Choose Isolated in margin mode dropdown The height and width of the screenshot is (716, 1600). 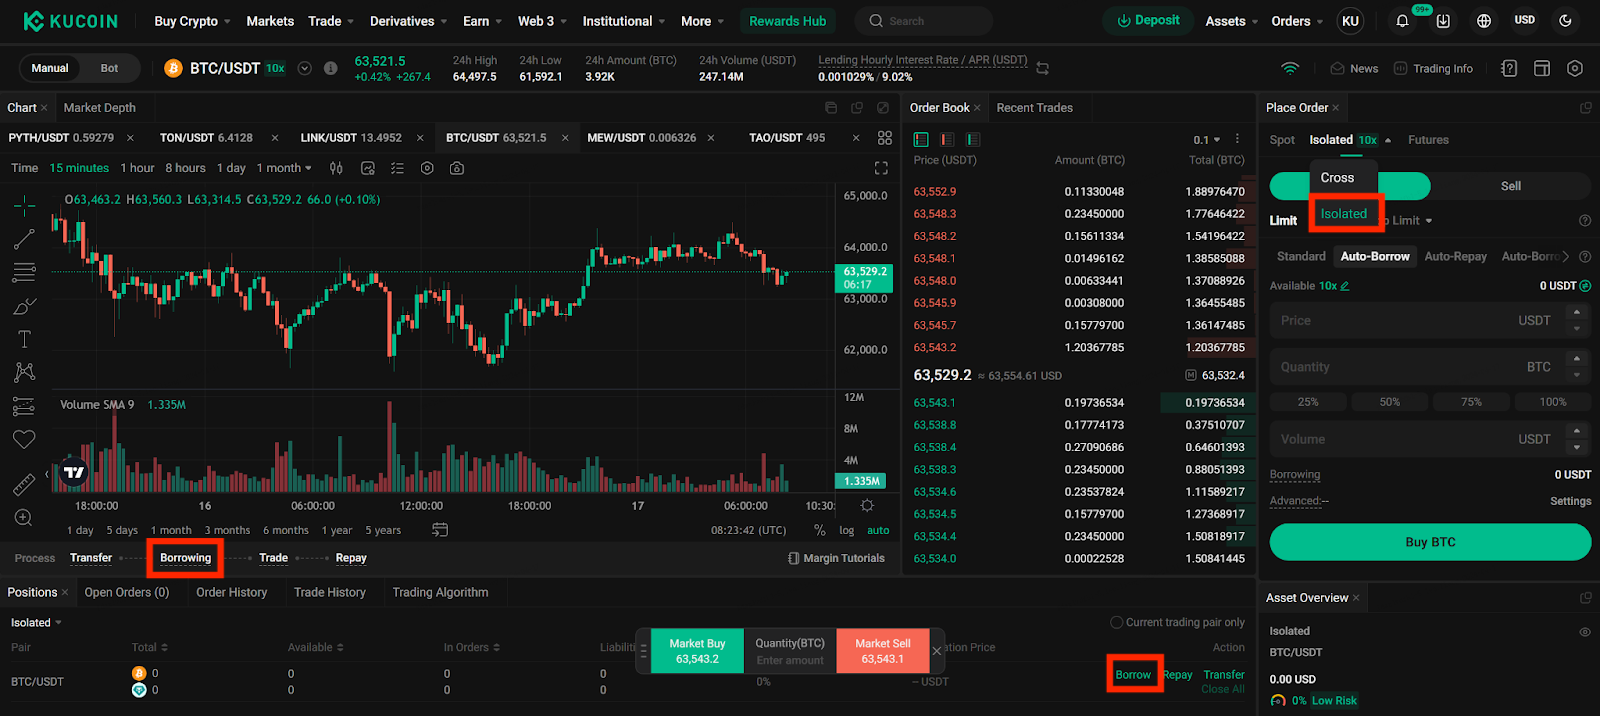click(1343, 214)
